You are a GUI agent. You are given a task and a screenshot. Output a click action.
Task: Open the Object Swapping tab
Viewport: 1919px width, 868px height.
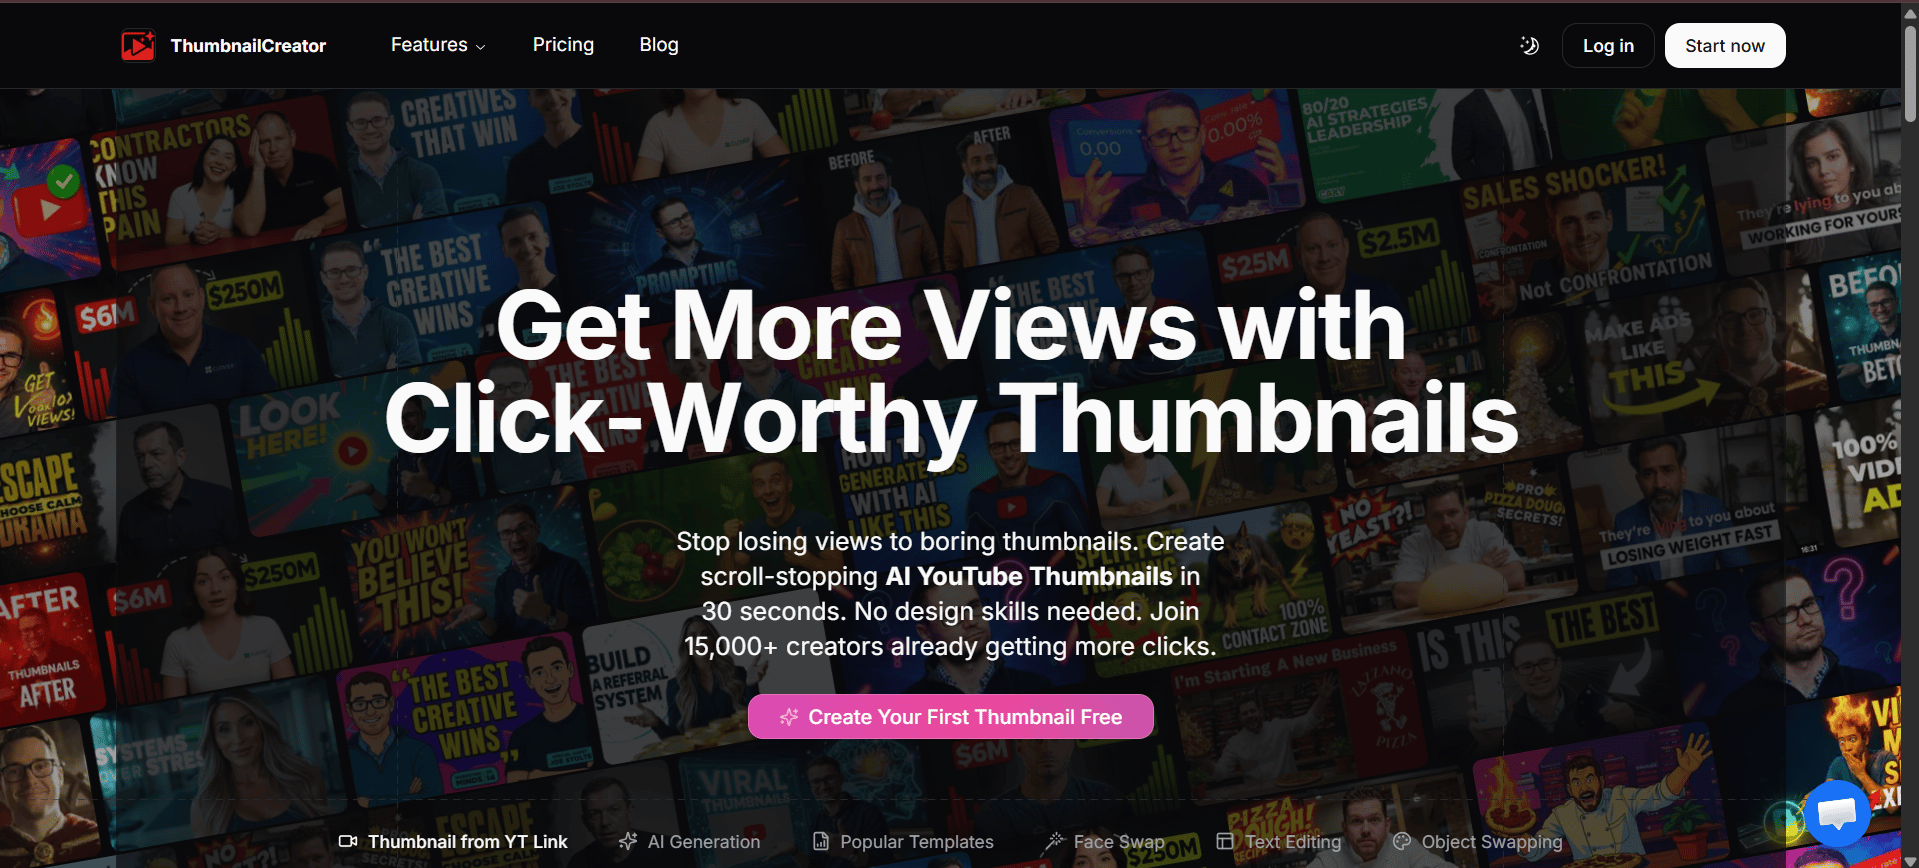pyautogui.click(x=1478, y=842)
